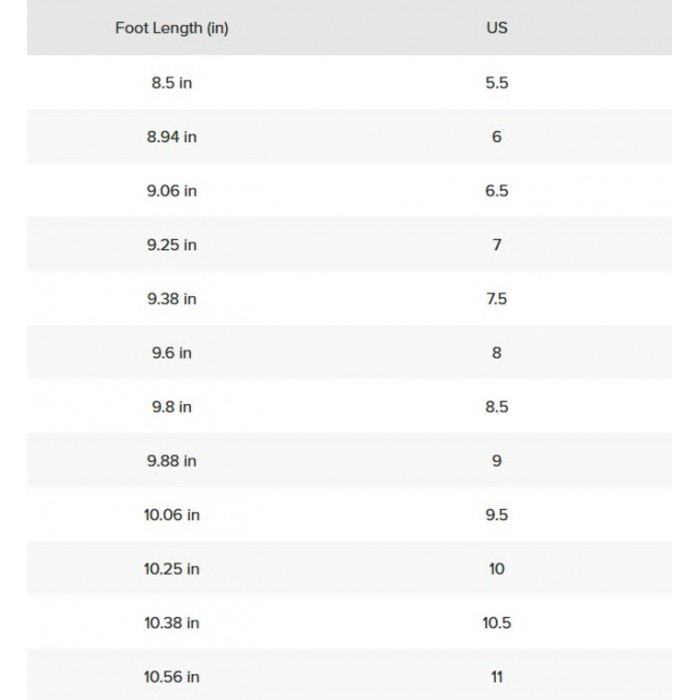Click the Foot Length (in) column header
700x700 pixels.
pos(172,28)
